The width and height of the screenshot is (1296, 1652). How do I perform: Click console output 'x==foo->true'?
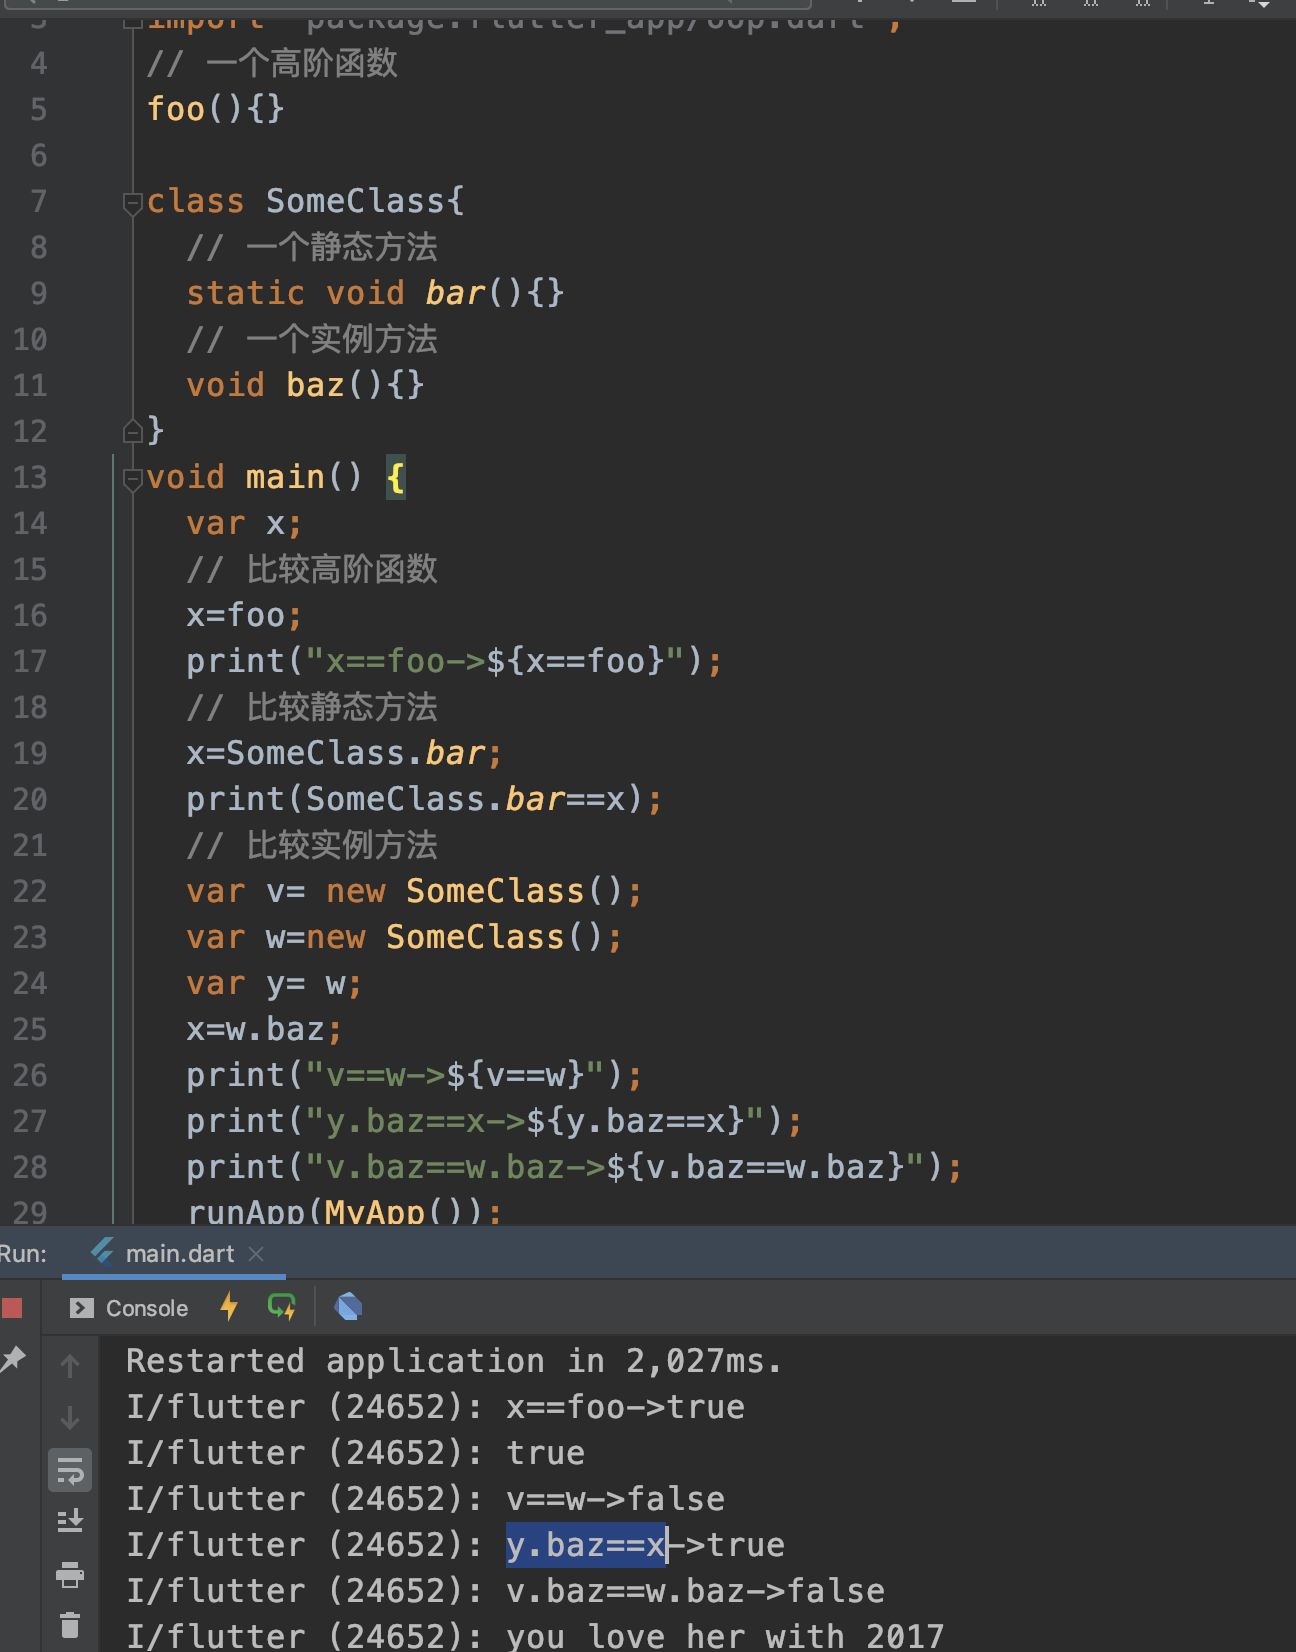point(626,1407)
